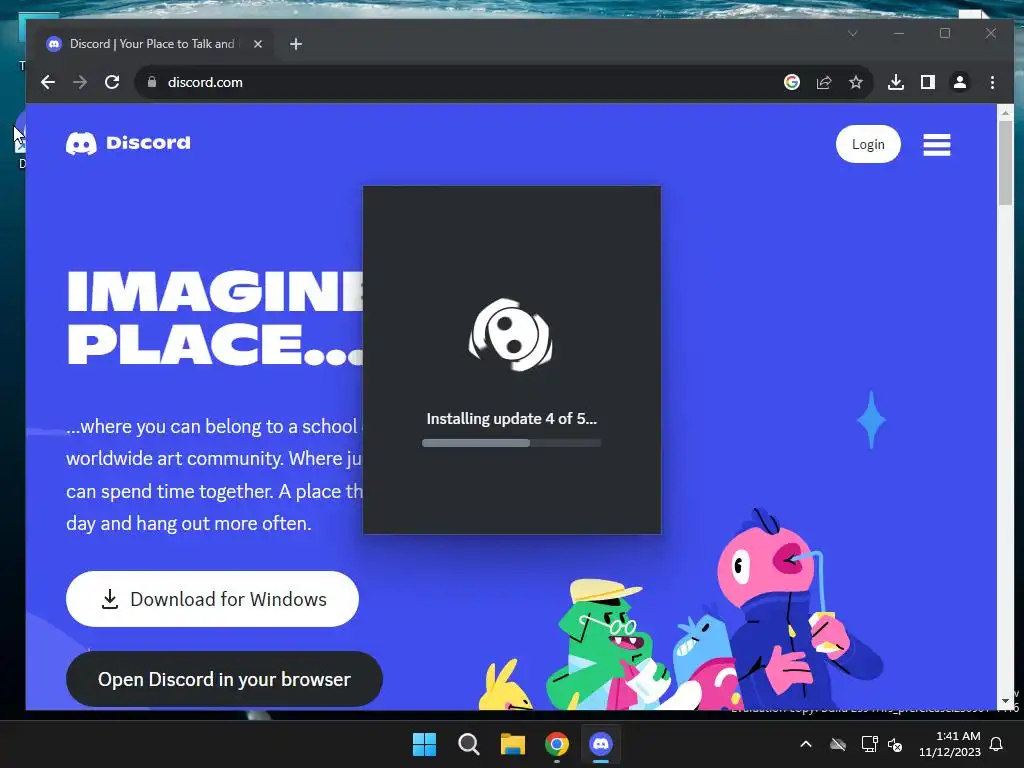
Task: Minimize the Chrome window
Action: pos(899,33)
